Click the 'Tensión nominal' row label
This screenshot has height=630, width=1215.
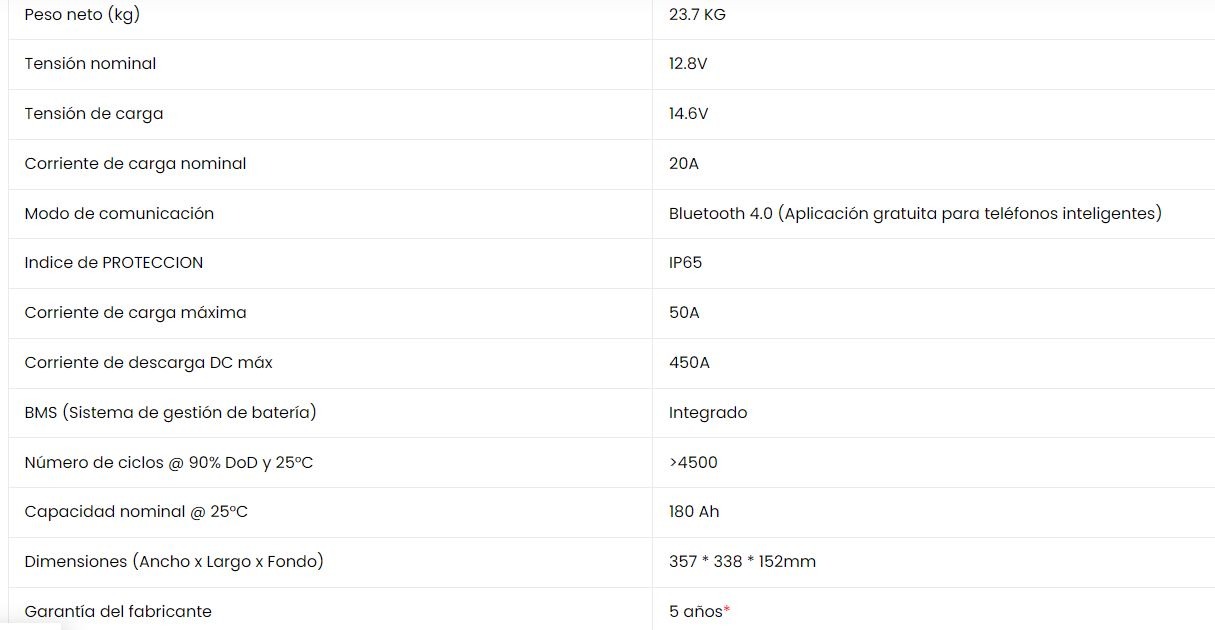coord(90,64)
